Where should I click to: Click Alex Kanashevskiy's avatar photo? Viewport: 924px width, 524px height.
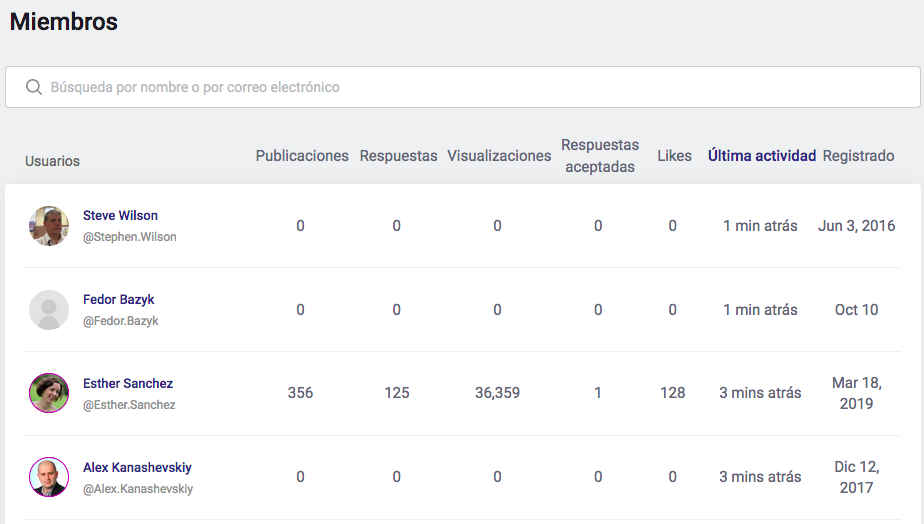(x=48, y=478)
